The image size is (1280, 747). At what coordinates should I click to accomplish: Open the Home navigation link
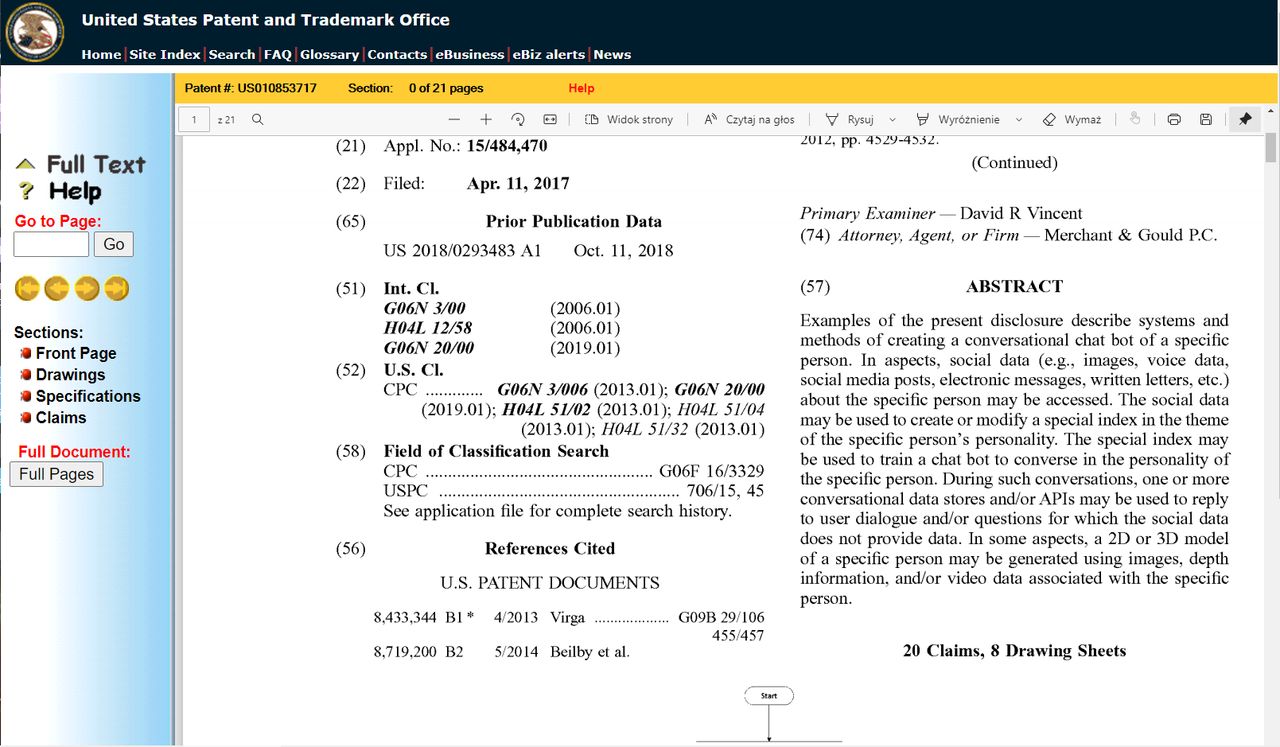[101, 55]
